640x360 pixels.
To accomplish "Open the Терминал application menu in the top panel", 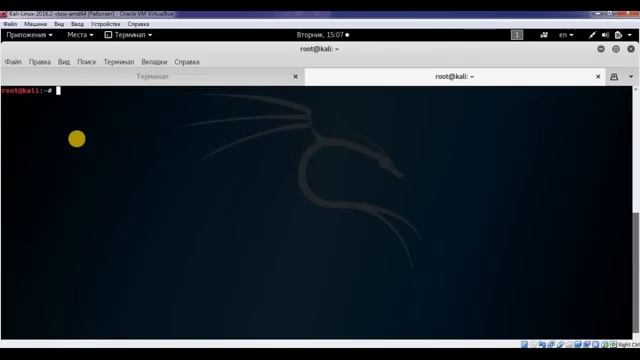I will click(128, 35).
